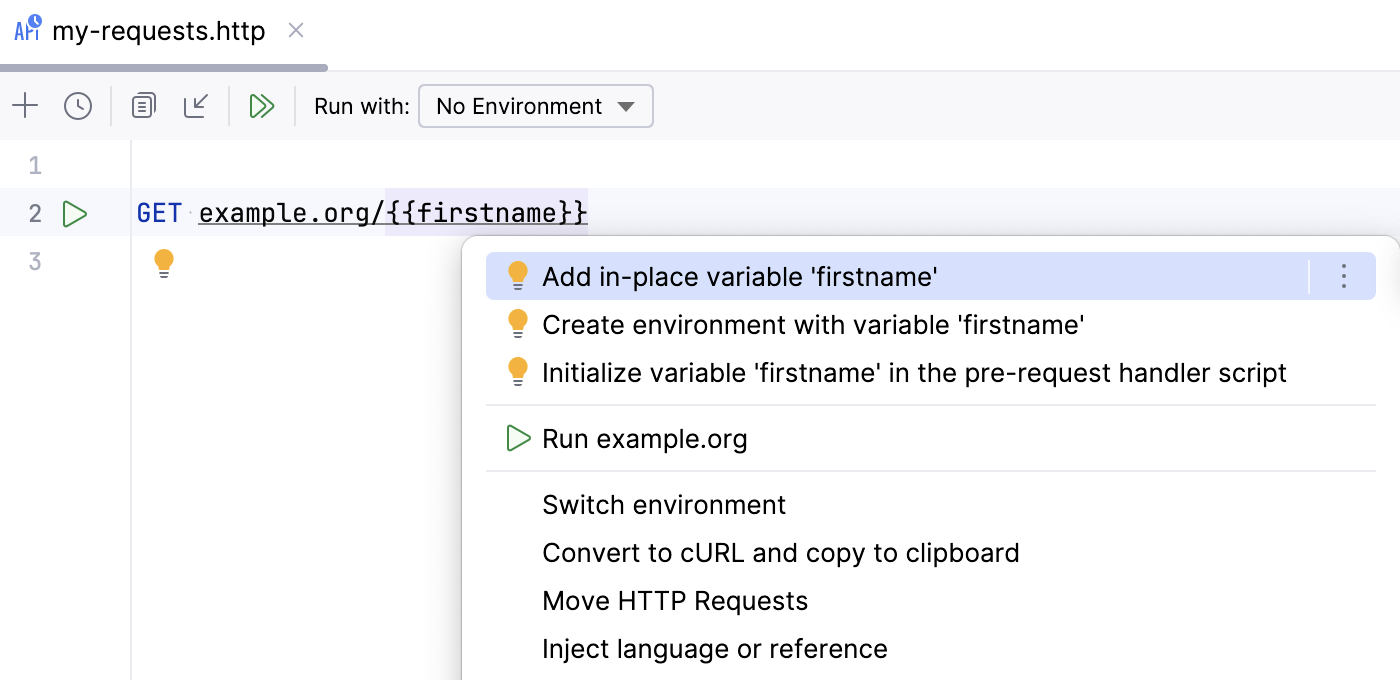Open the No Environment dropdown

click(535, 106)
